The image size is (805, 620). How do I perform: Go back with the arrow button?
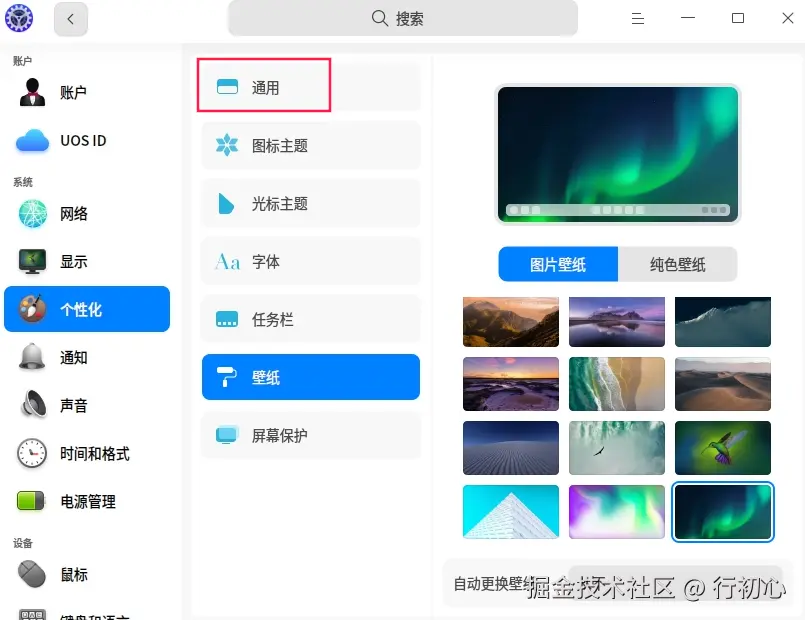click(x=70, y=19)
